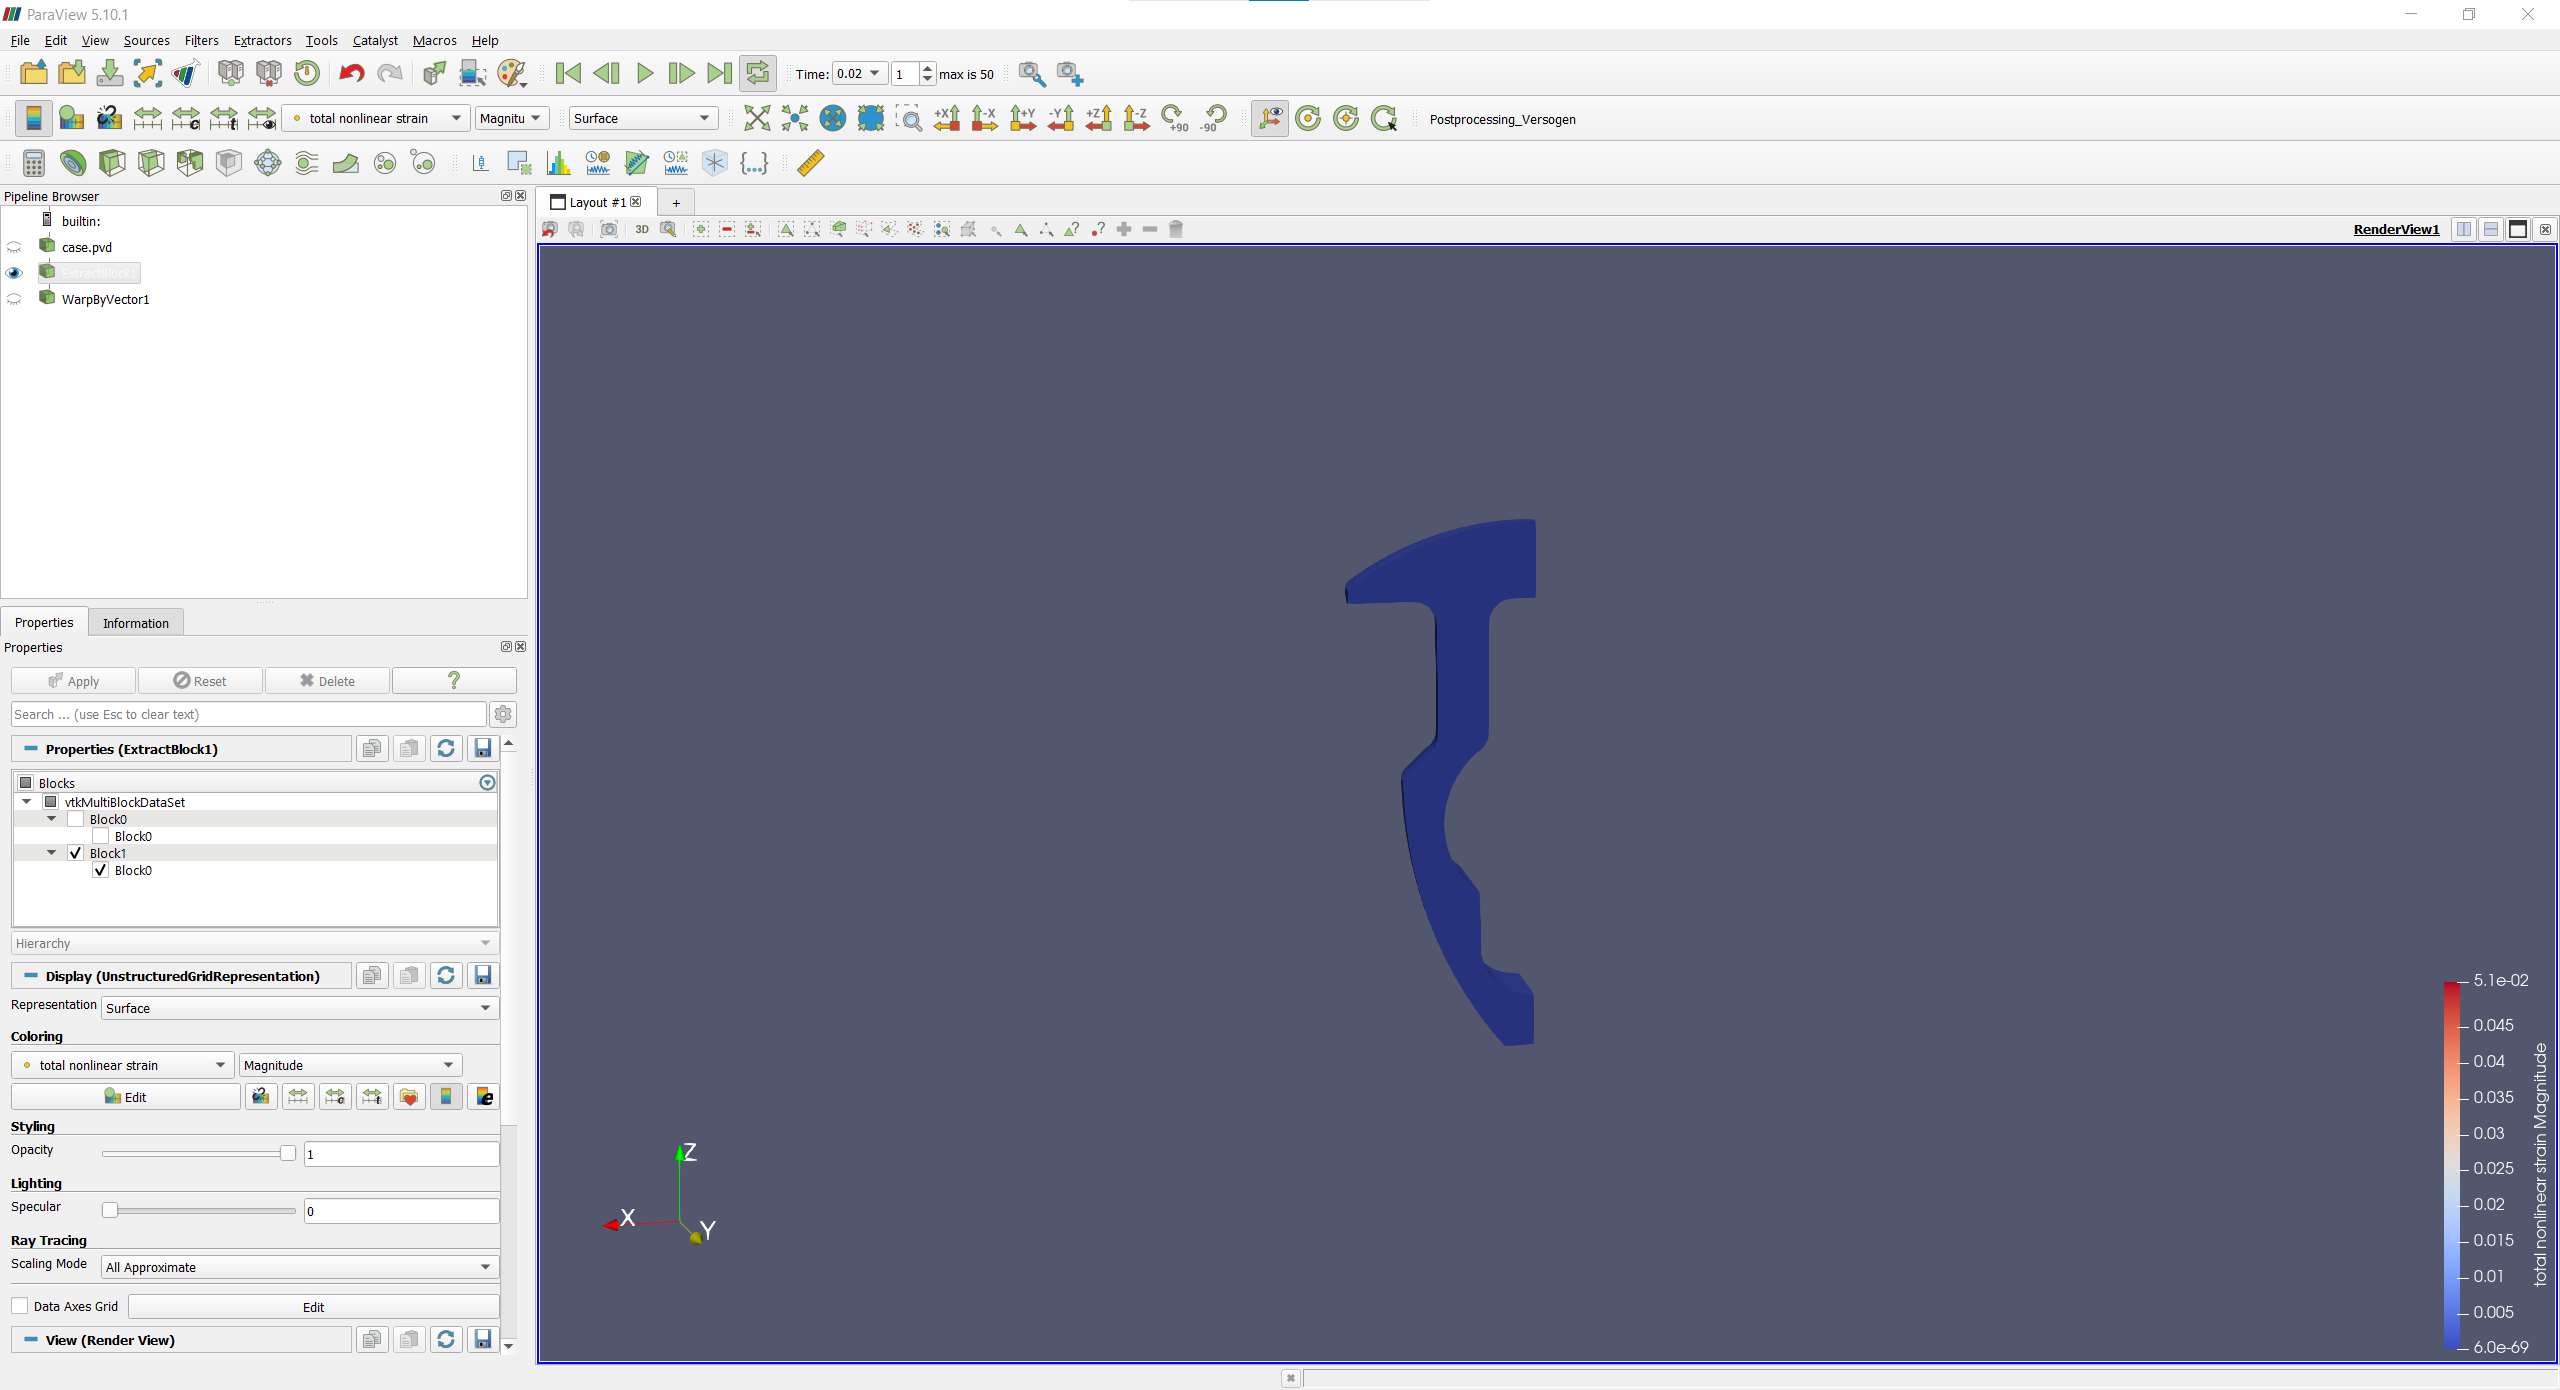This screenshot has width=2560, height=1390.
Task: Open the Representation dropdown showing Surface
Action: tap(297, 1008)
